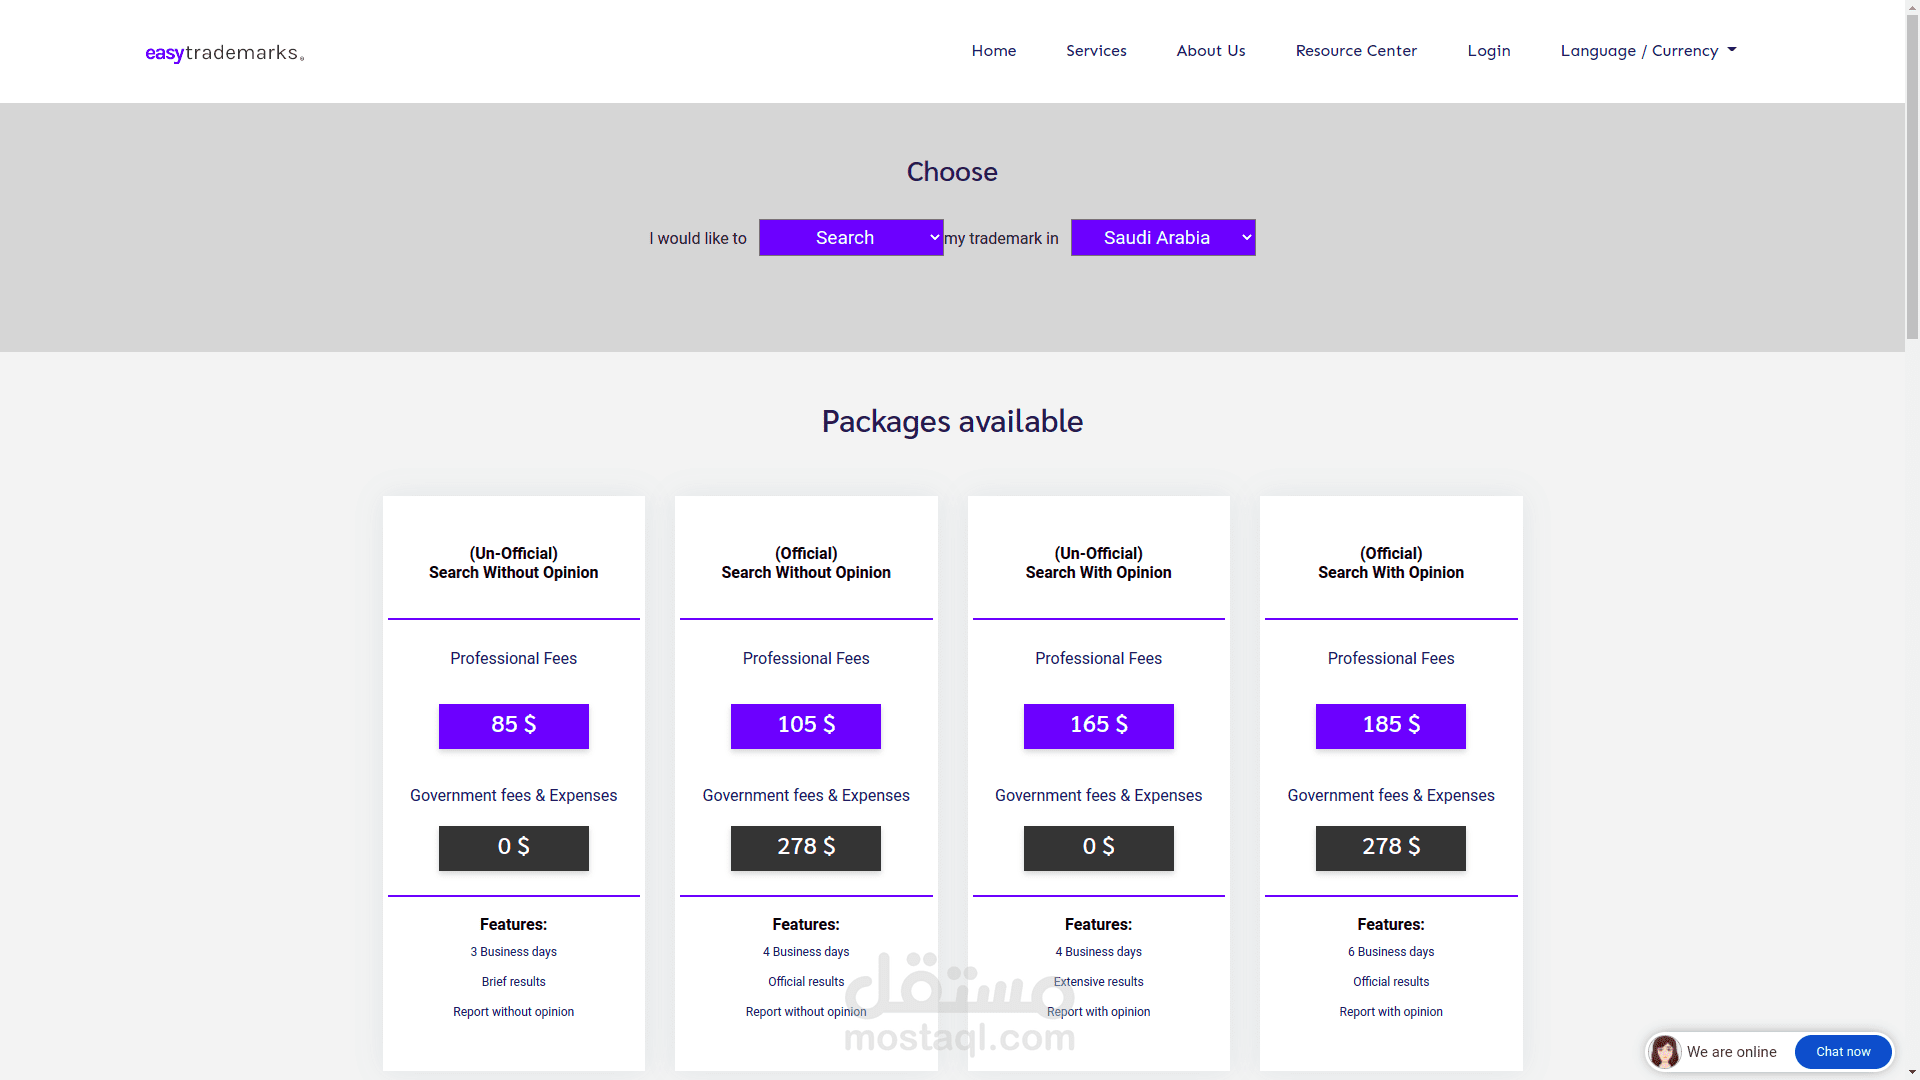Open the Services menu item

pos(1096,51)
